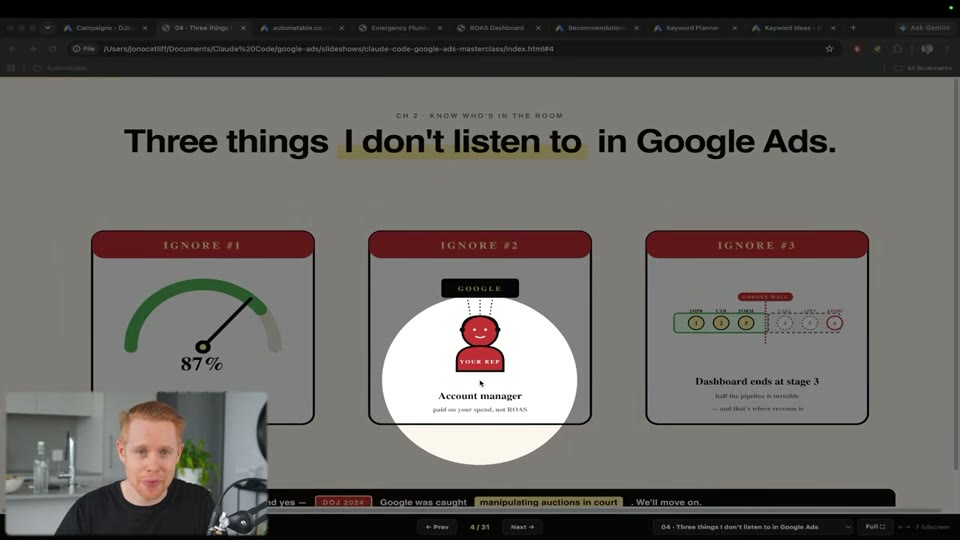This screenshot has height=540, width=960.
Task: Open the All Bookmarks folder
Action: click(923, 68)
